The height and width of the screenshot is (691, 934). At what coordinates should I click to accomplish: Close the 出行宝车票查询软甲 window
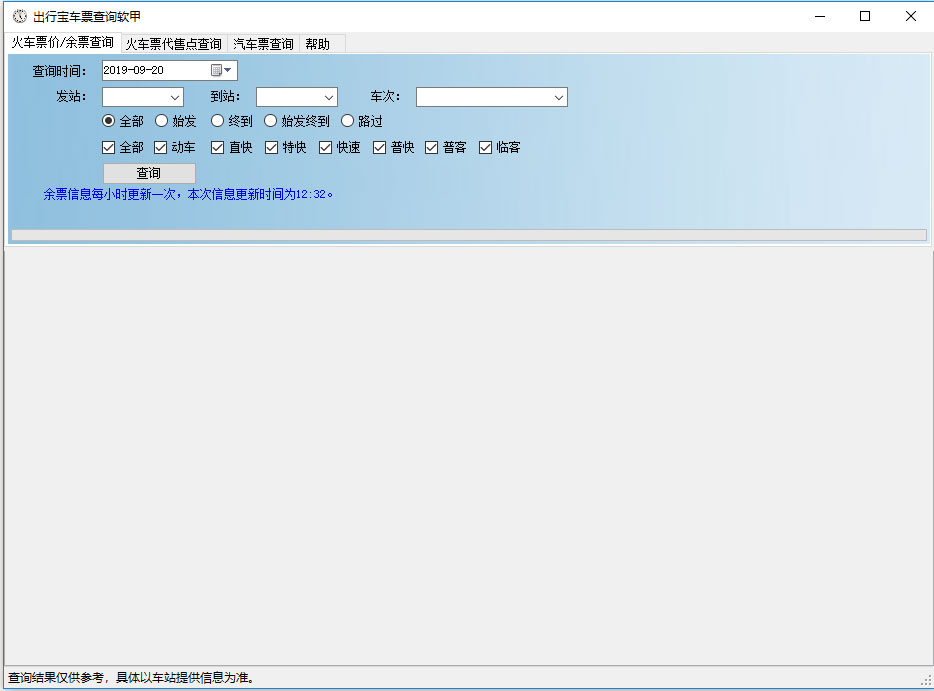[911, 16]
